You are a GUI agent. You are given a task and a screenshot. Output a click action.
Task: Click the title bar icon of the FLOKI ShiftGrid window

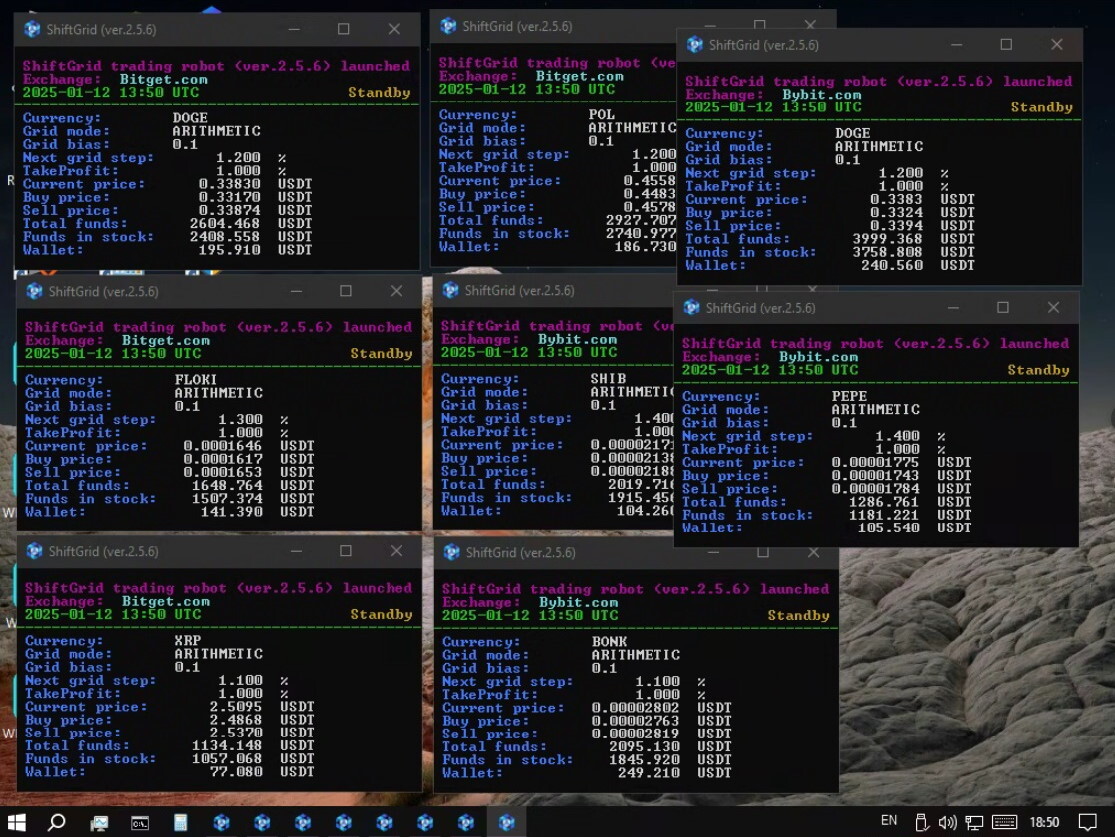[34, 292]
